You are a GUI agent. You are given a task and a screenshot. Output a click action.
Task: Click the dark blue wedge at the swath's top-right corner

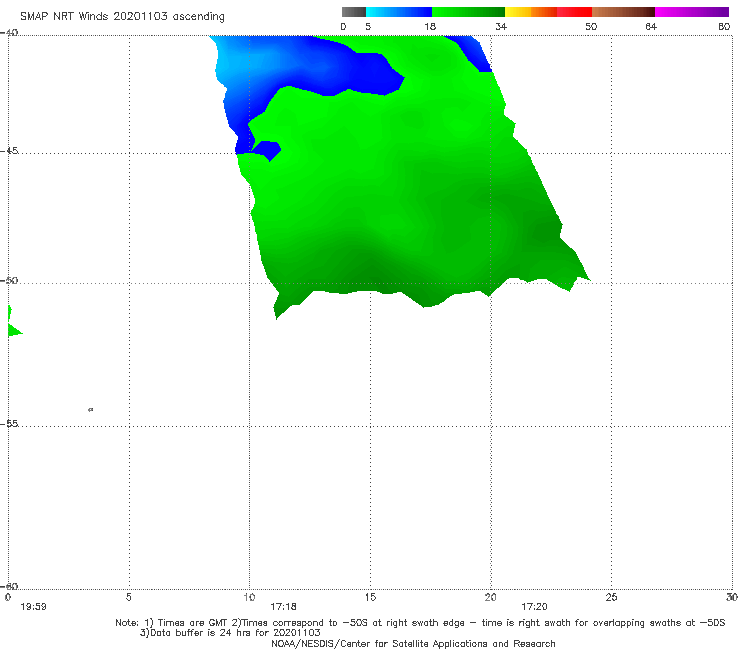pyautogui.click(x=474, y=53)
